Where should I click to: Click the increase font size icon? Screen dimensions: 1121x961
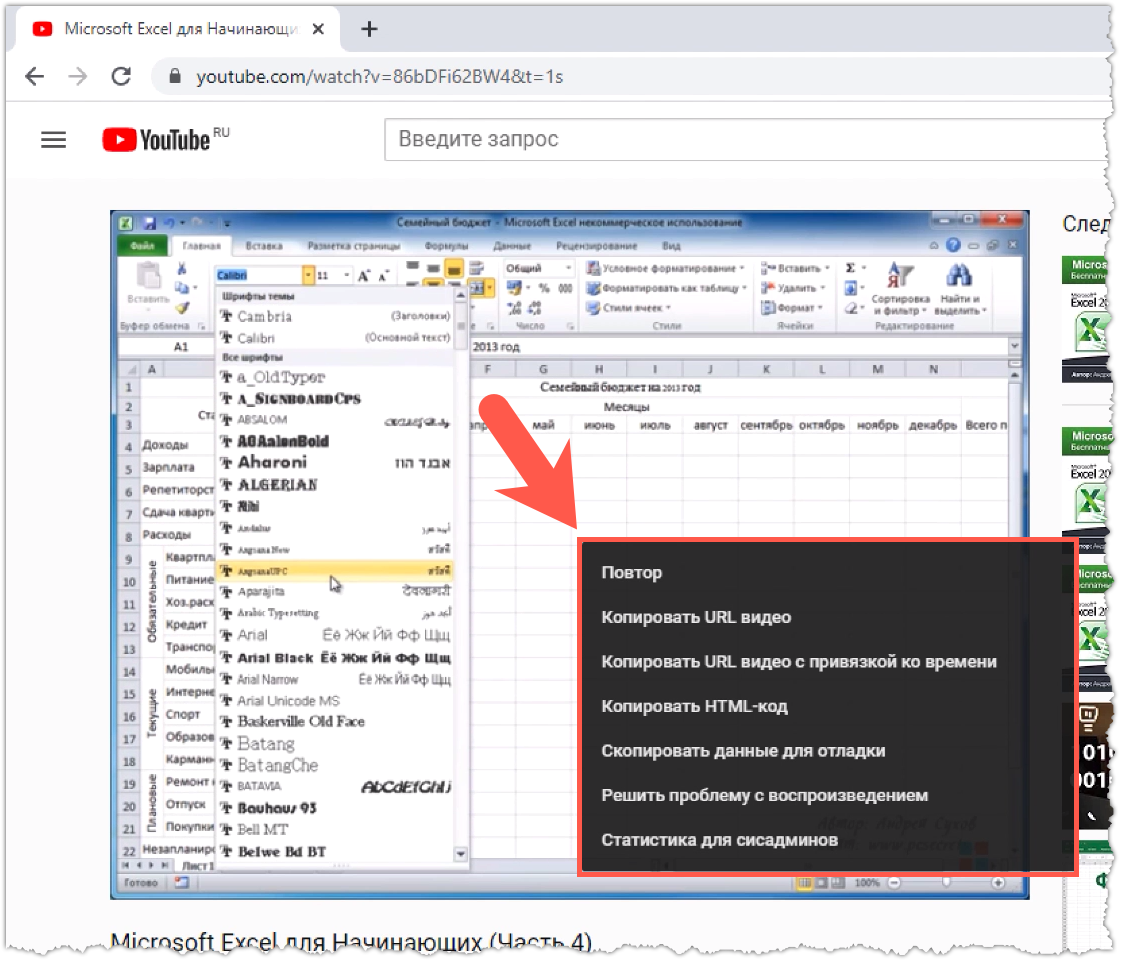pyautogui.click(x=364, y=276)
